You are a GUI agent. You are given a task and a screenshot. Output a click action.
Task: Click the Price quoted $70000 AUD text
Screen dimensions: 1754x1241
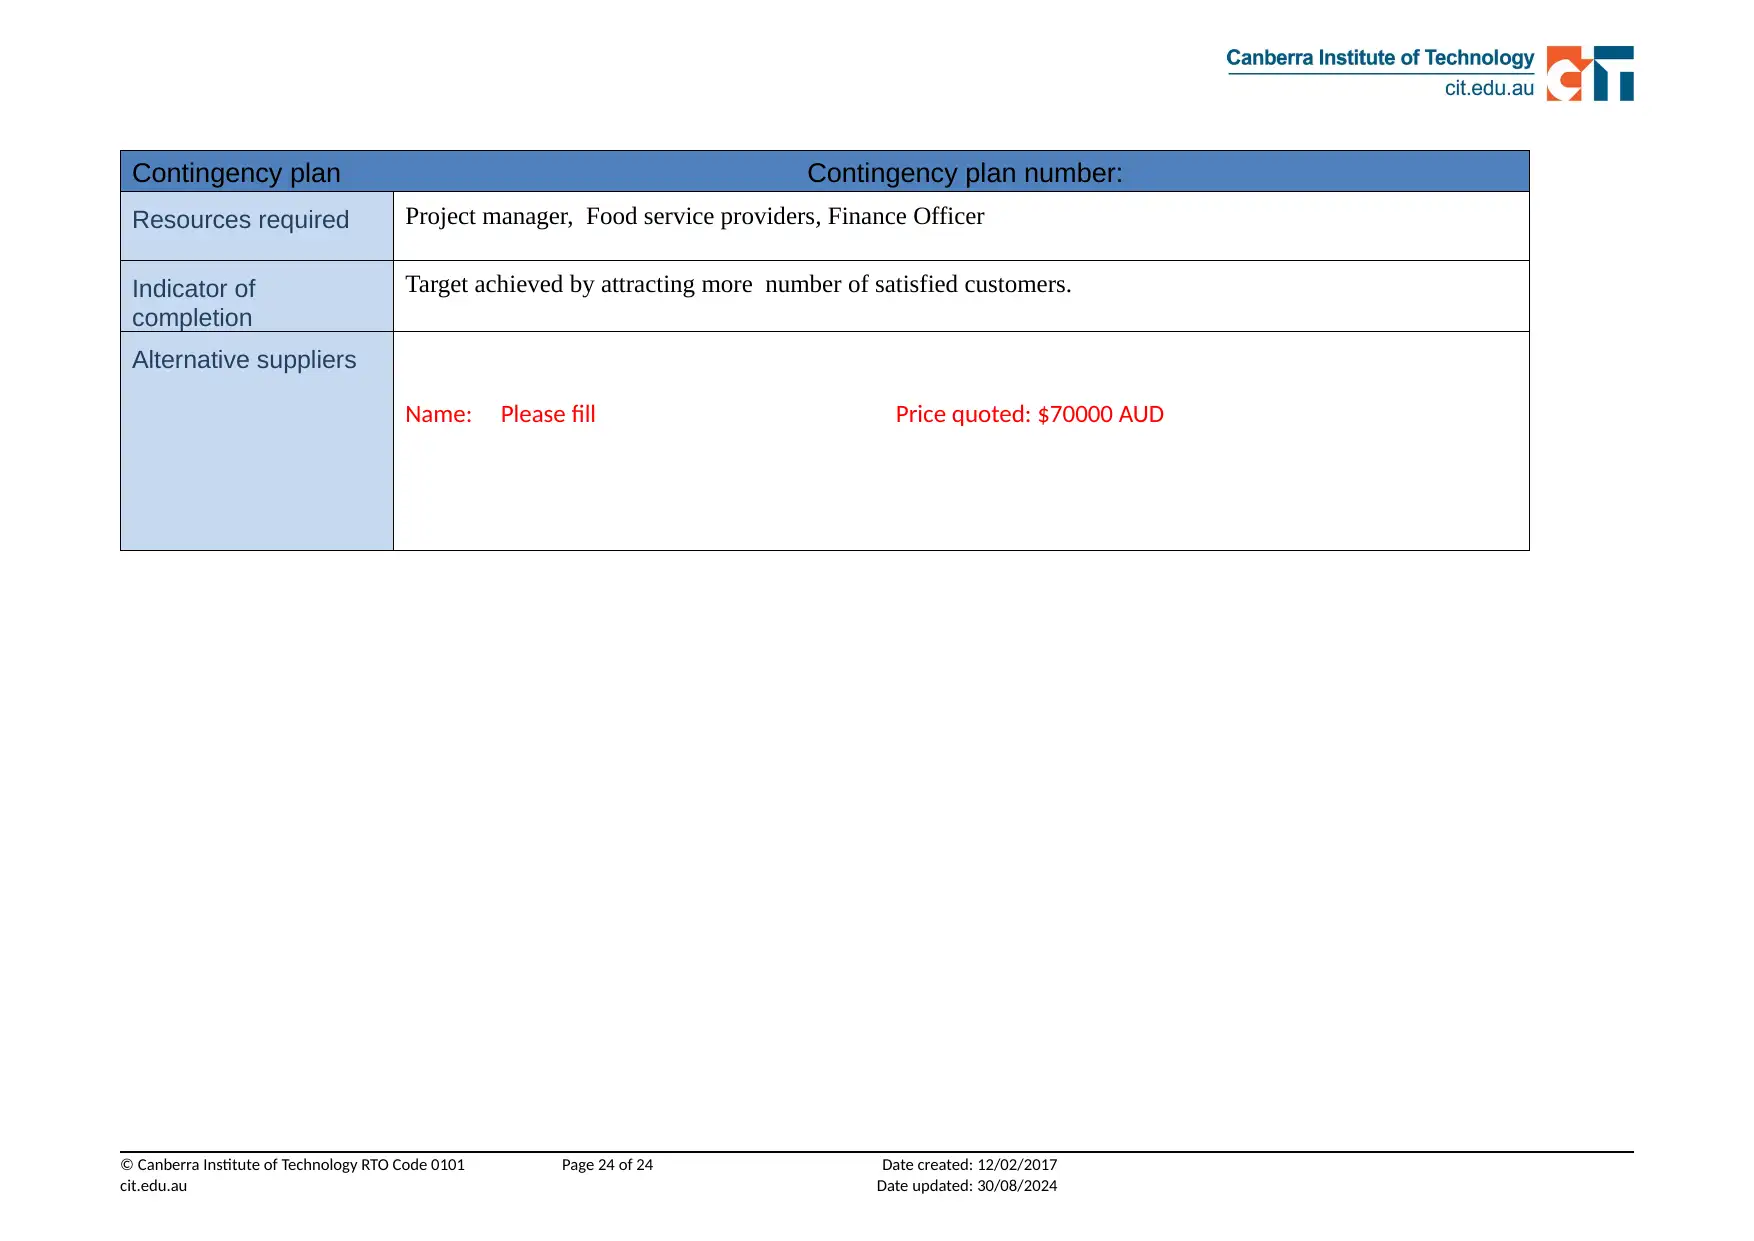(1029, 414)
